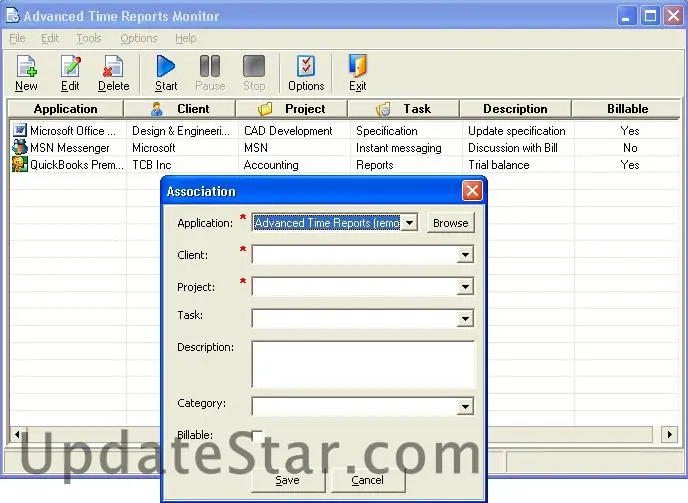Screen dimensions: 688x503
Task: Select the 'Specification' task cell
Action: 387,131
